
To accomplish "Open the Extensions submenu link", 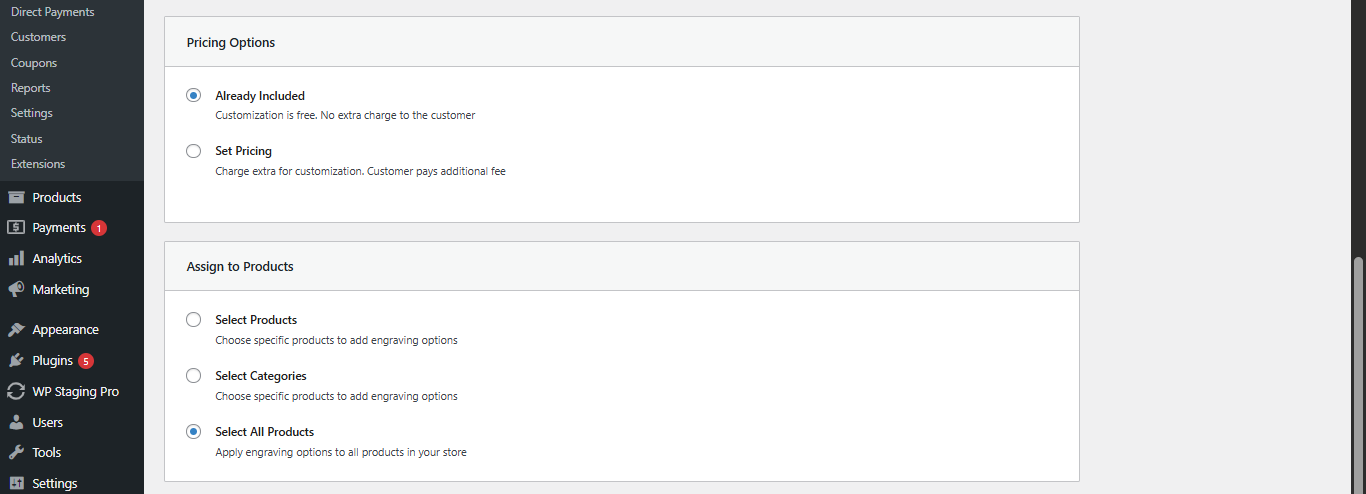I will (38, 164).
